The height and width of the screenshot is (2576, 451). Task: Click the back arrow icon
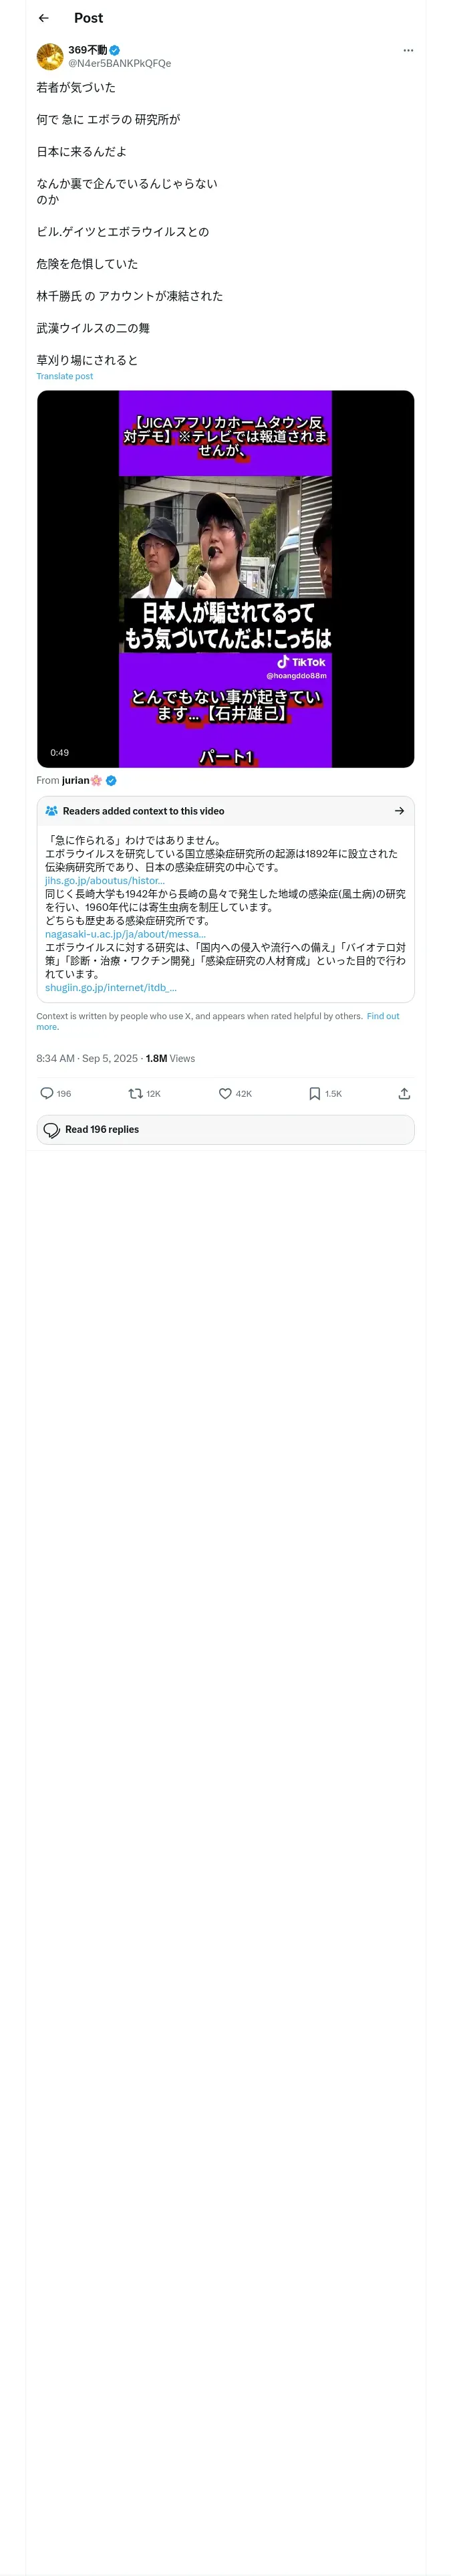(x=43, y=18)
